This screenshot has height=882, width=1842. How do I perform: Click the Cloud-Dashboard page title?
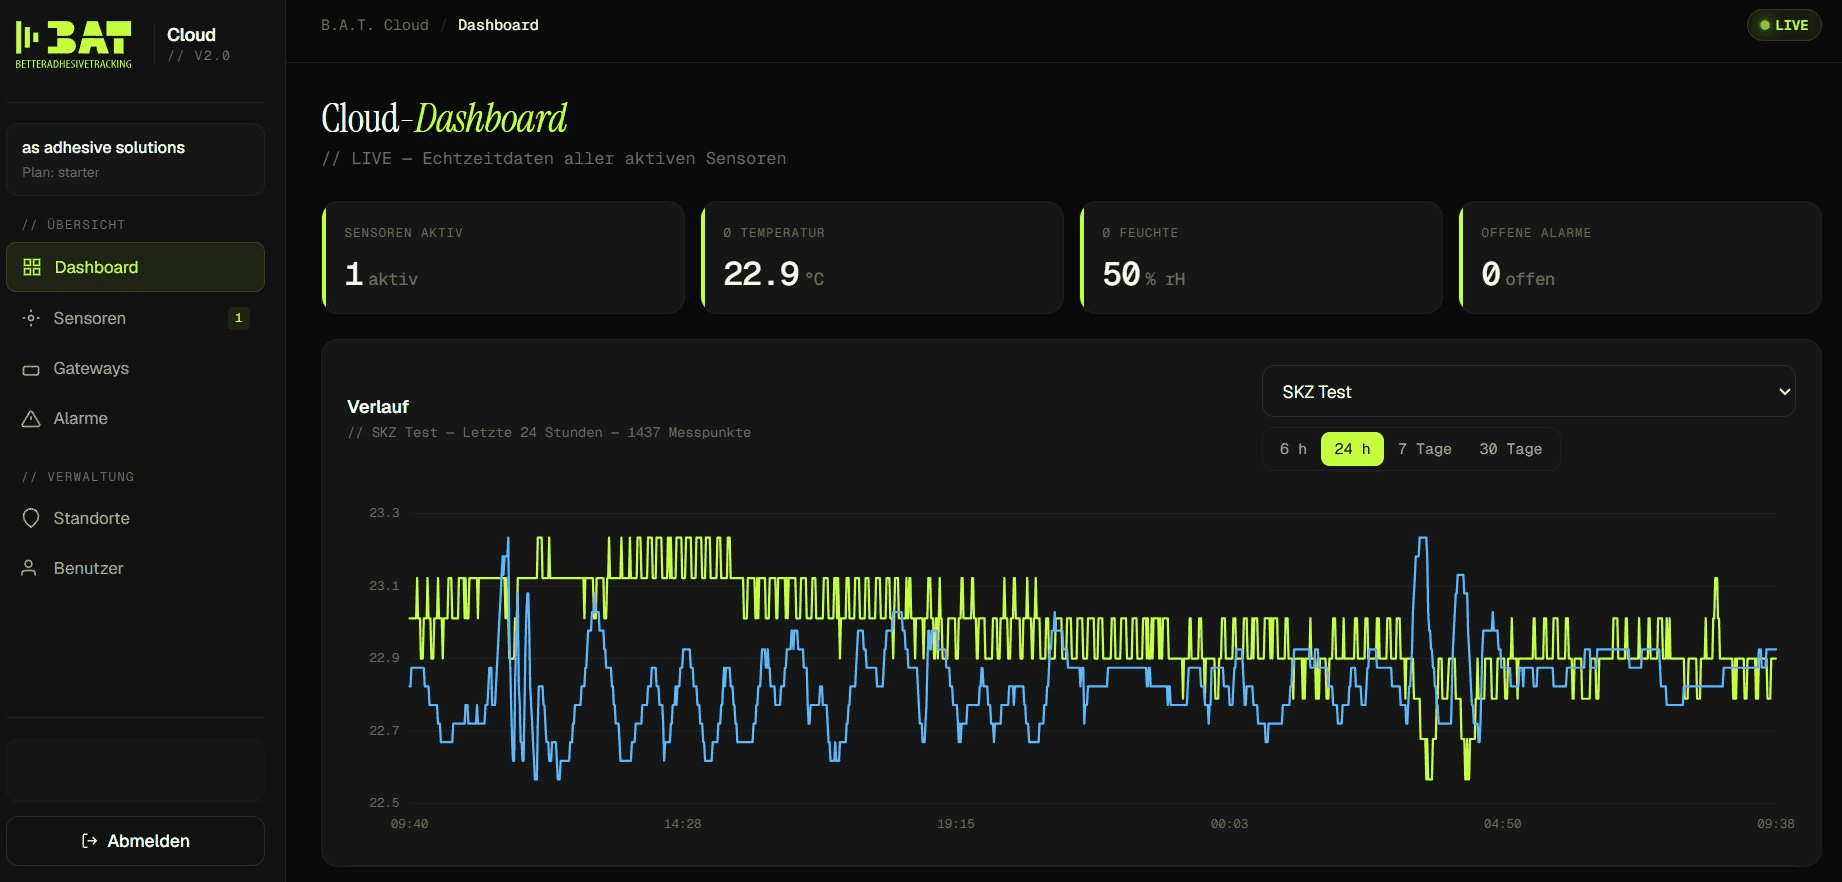[x=444, y=119]
